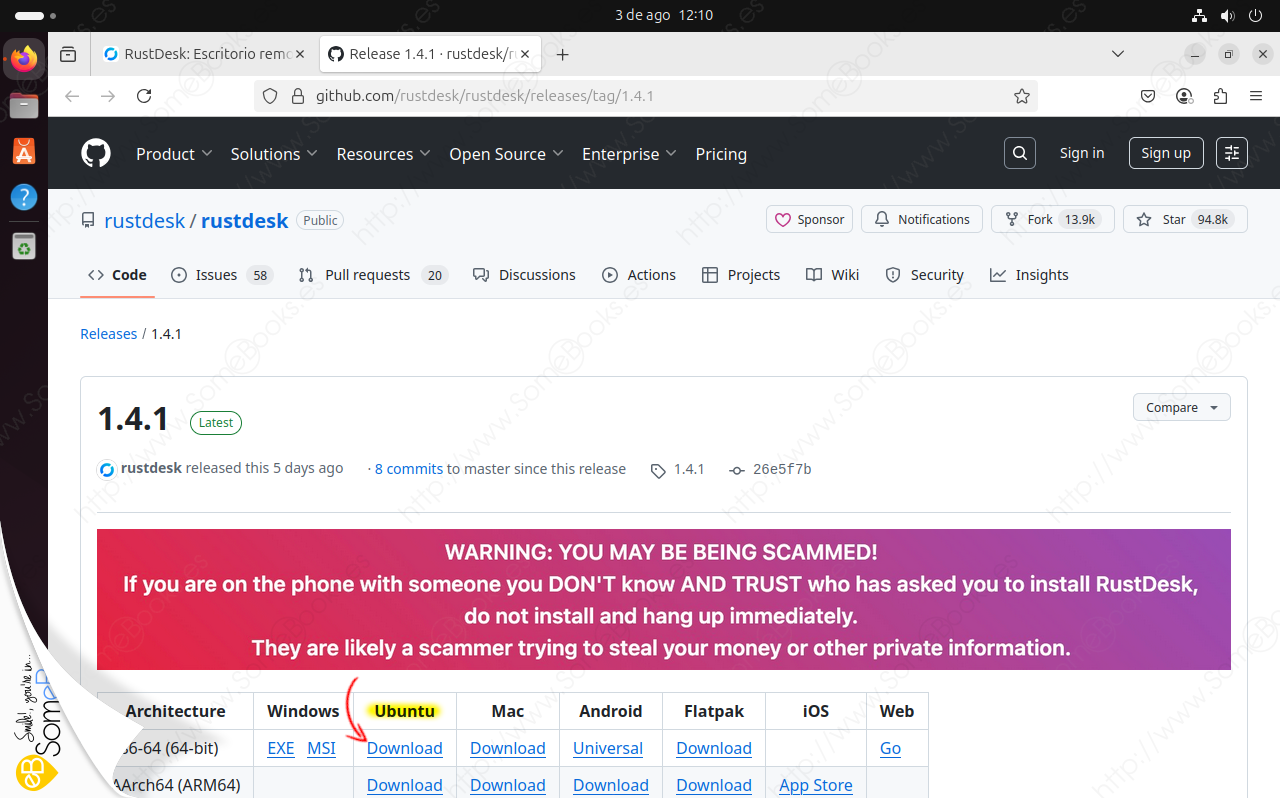Click the GitHub search magnifier button
The width and height of the screenshot is (1280, 798).
pyautogui.click(x=1020, y=153)
